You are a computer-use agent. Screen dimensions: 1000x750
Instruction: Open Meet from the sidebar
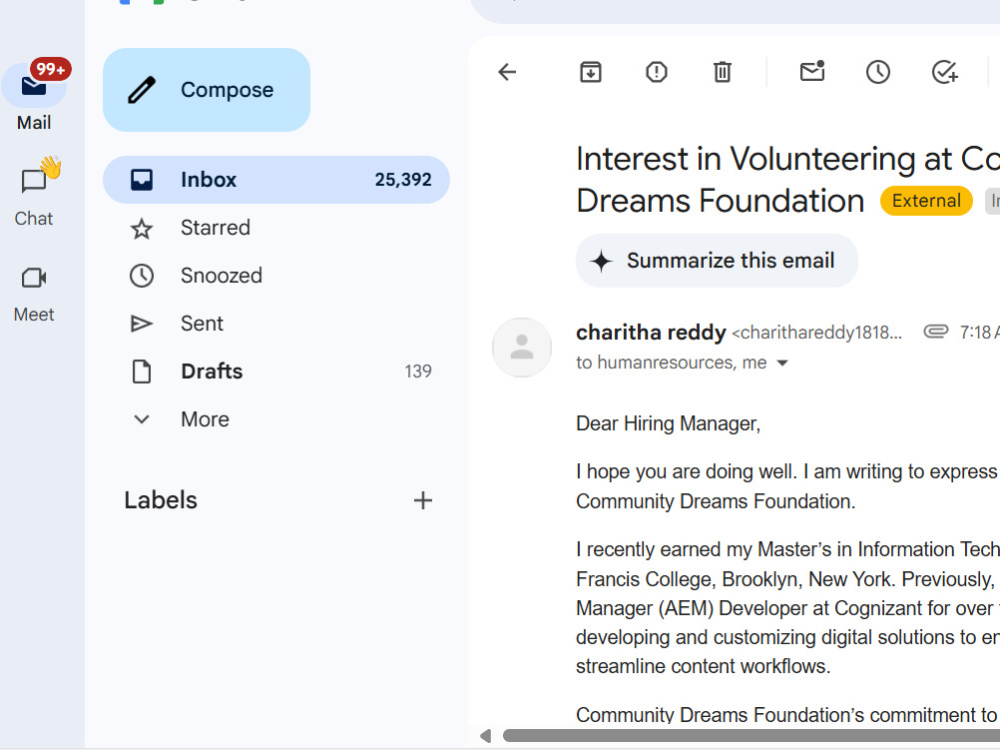pyautogui.click(x=34, y=294)
